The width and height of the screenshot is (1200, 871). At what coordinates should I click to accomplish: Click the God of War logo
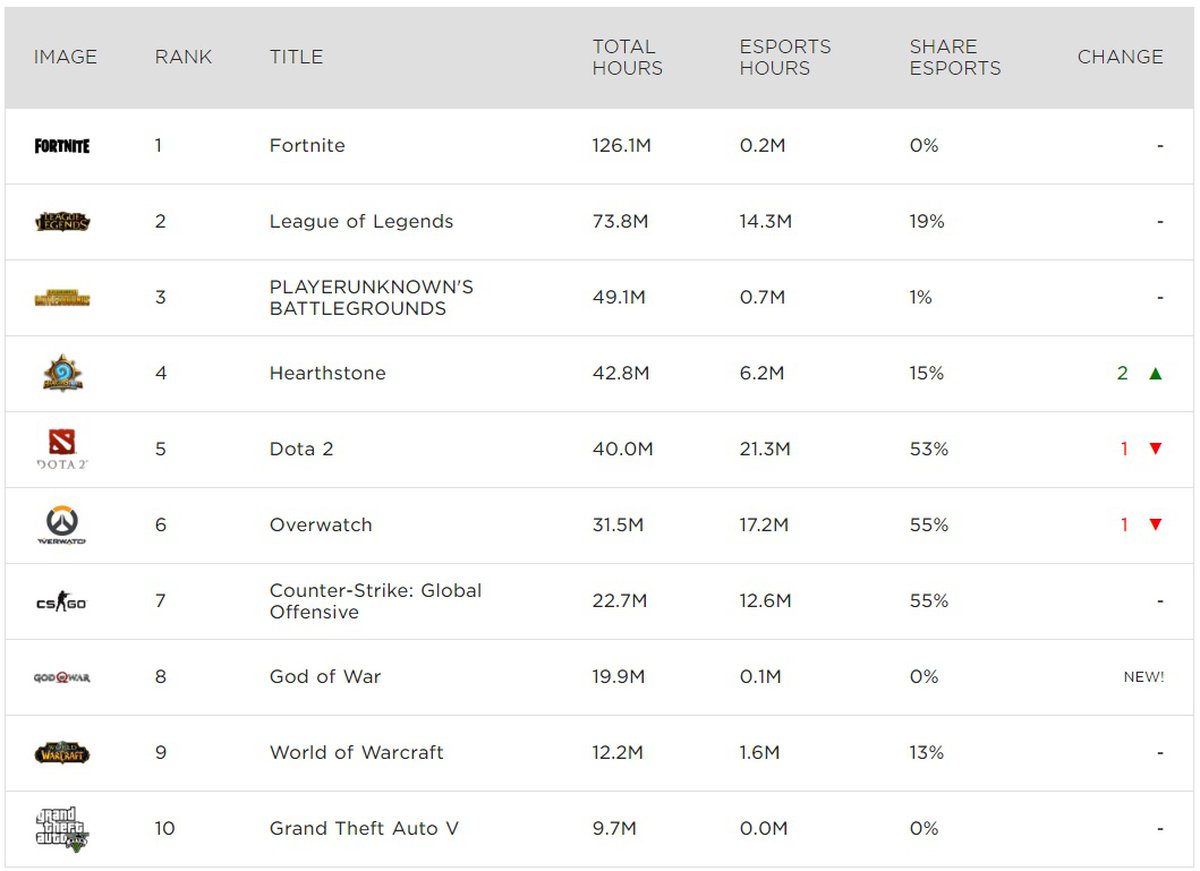click(x=62, y=677)
